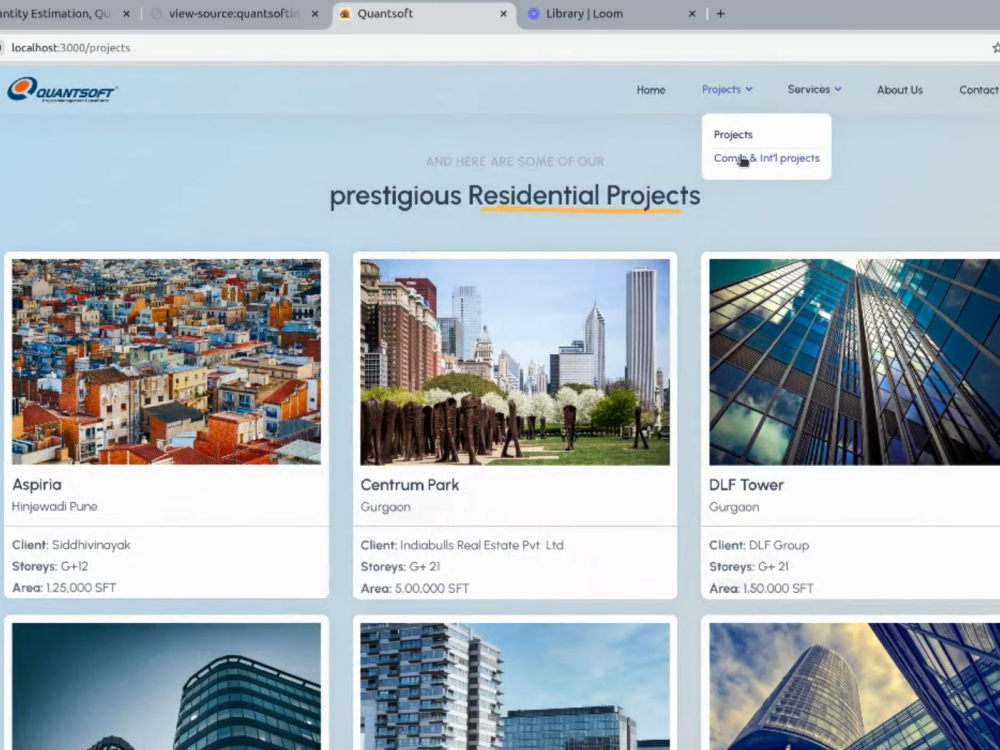
Task: Open the apartment towers thumbnail in second row
Action: pos(515,686)
